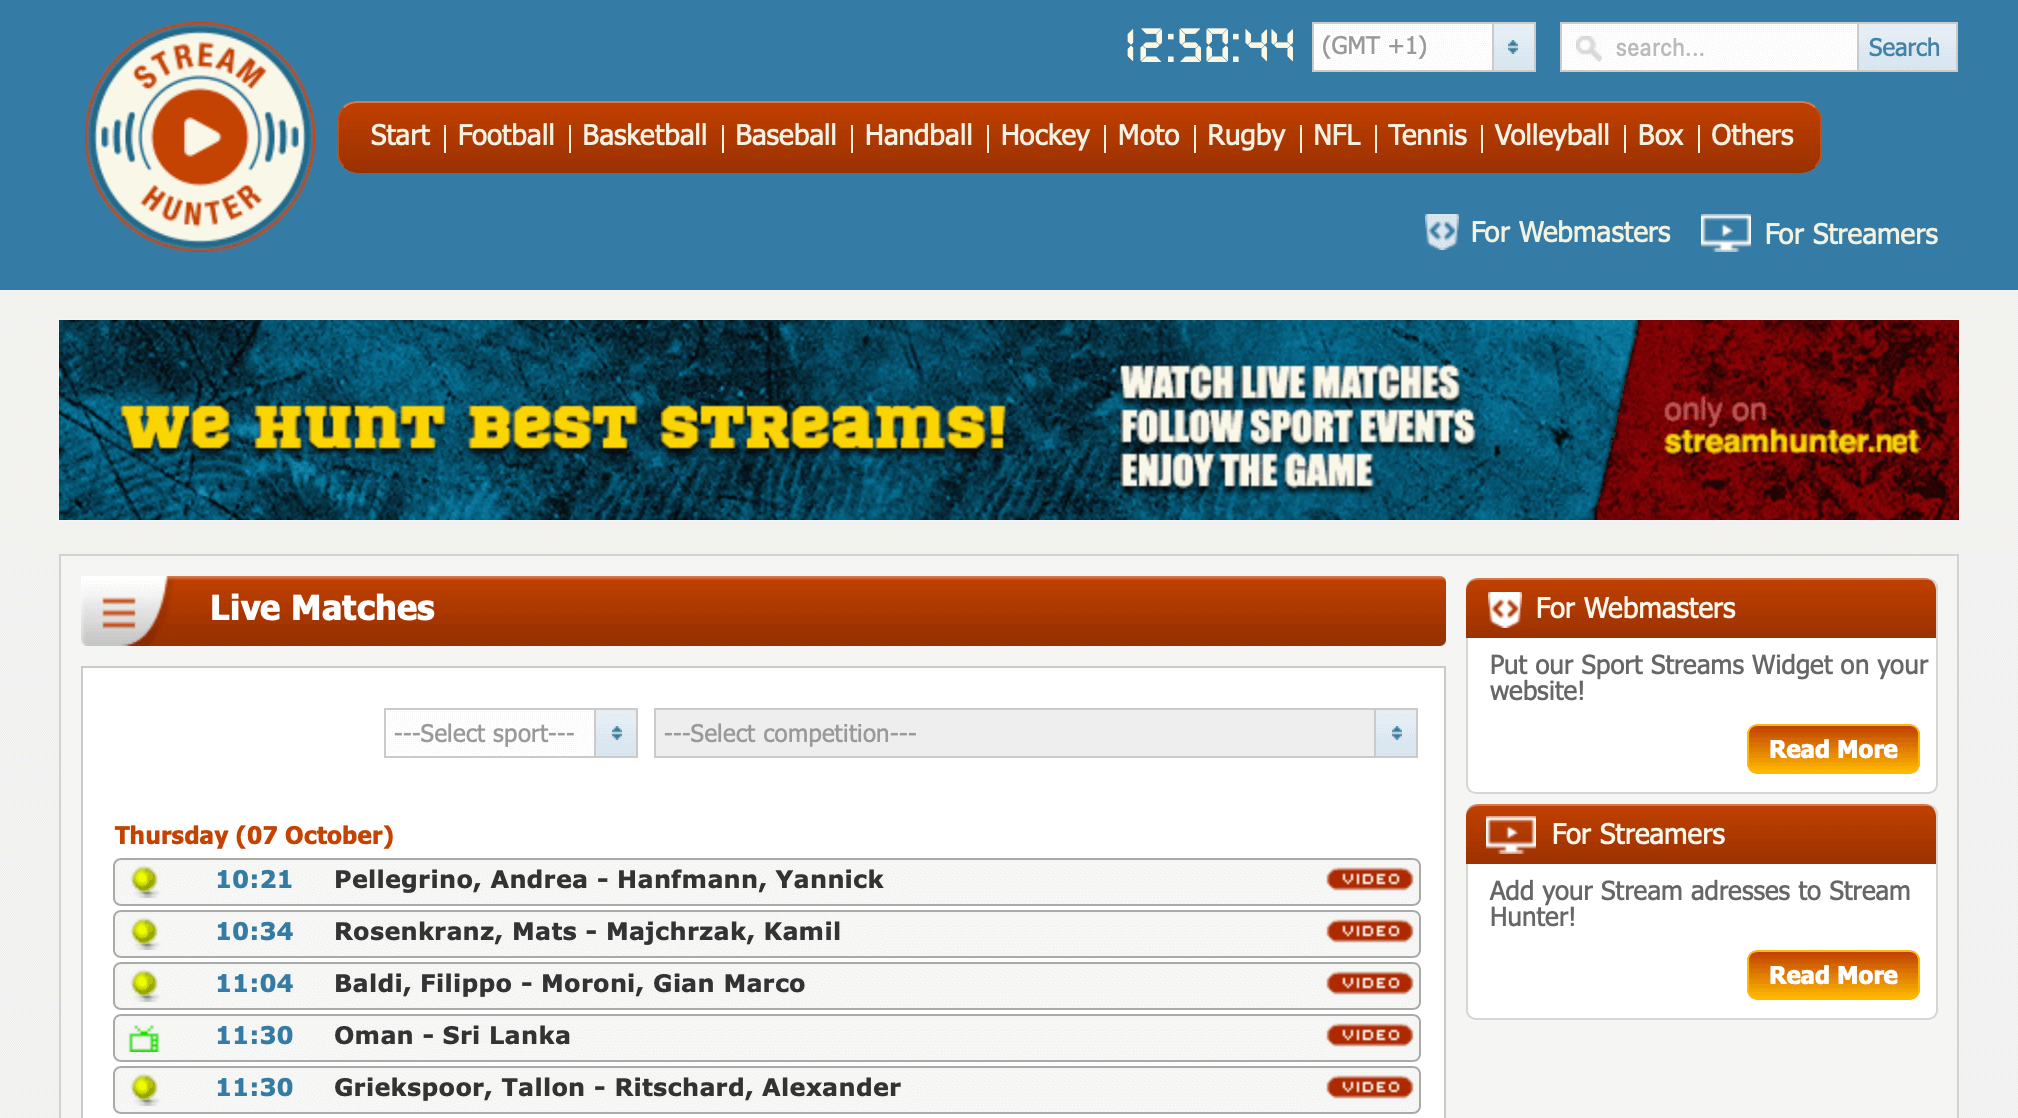Click the tennis ball icon beside the Pellegrino match
This screenshot has width=2018, height=1118.
tap(145, 880)
